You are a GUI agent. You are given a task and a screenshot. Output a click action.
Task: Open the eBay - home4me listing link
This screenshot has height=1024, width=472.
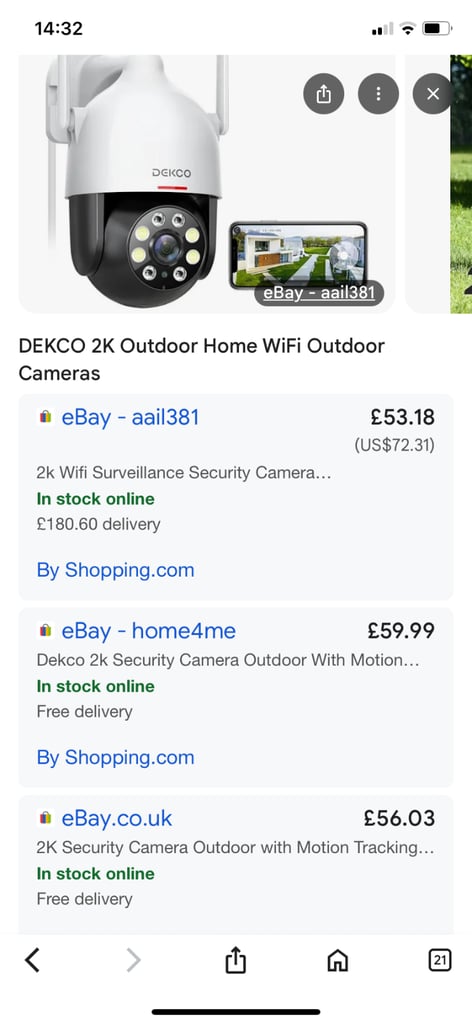coord(148,631)
